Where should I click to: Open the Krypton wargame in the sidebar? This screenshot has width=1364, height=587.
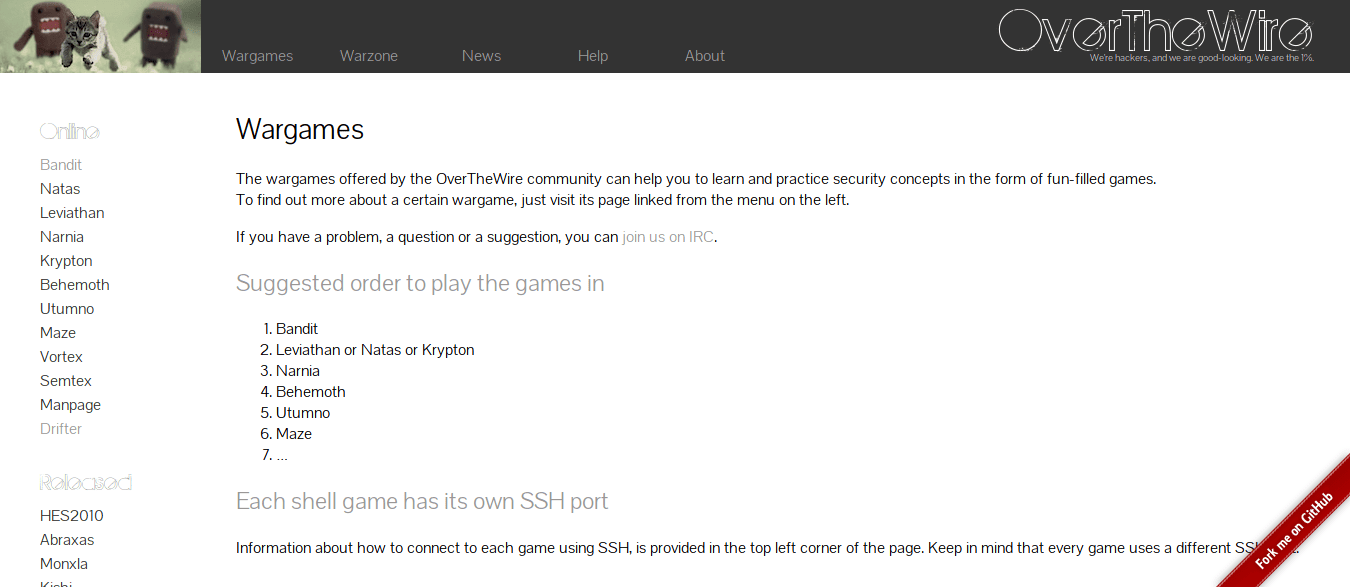(66, 261)
